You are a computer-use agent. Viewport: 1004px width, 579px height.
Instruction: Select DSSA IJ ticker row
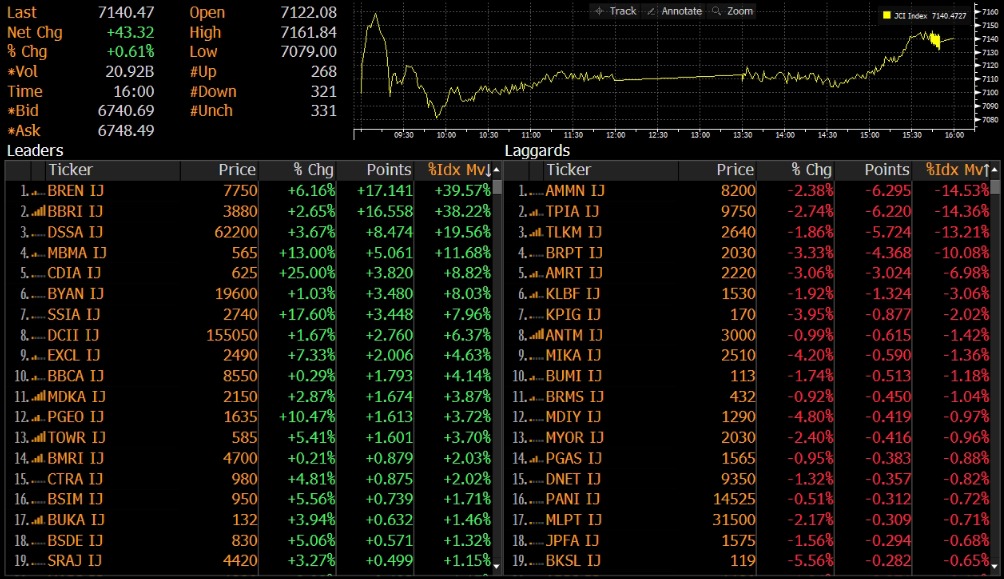click(x=250, y=232)
